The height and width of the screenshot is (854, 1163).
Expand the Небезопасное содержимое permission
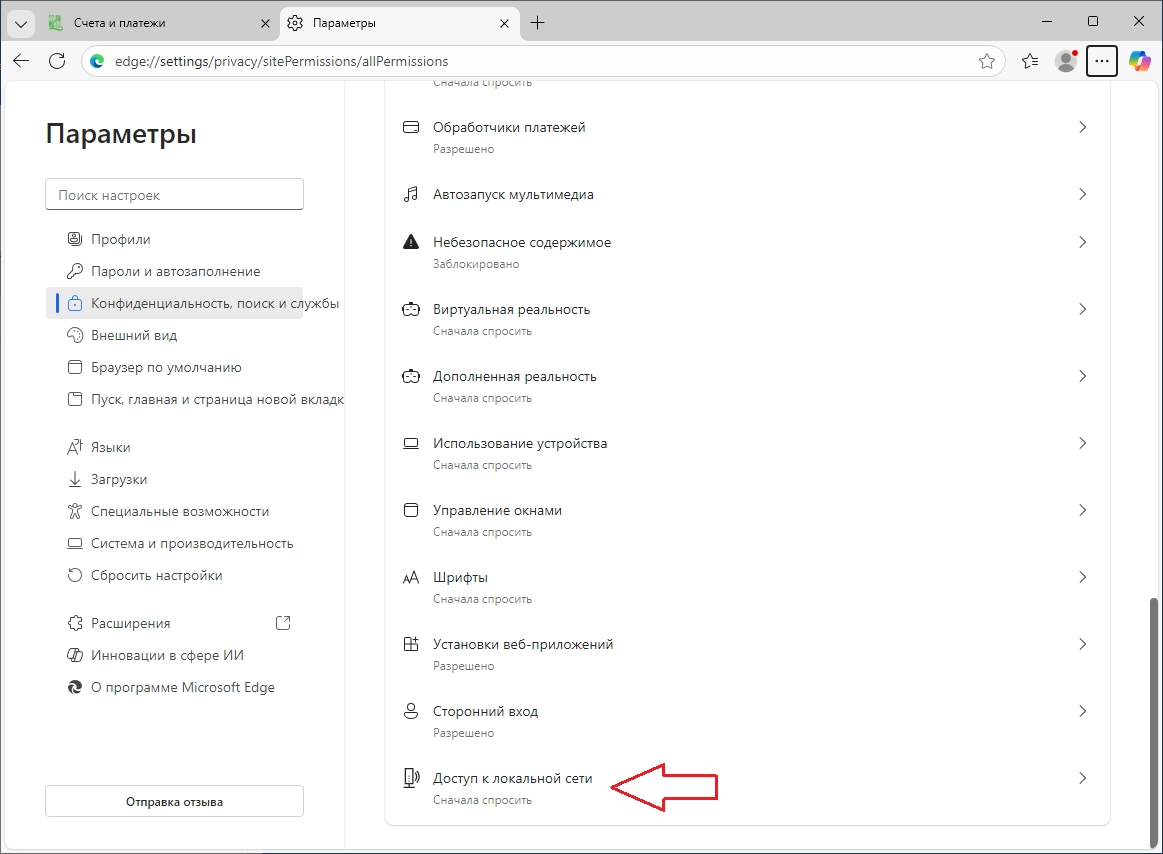click(x=1082, y=243)
